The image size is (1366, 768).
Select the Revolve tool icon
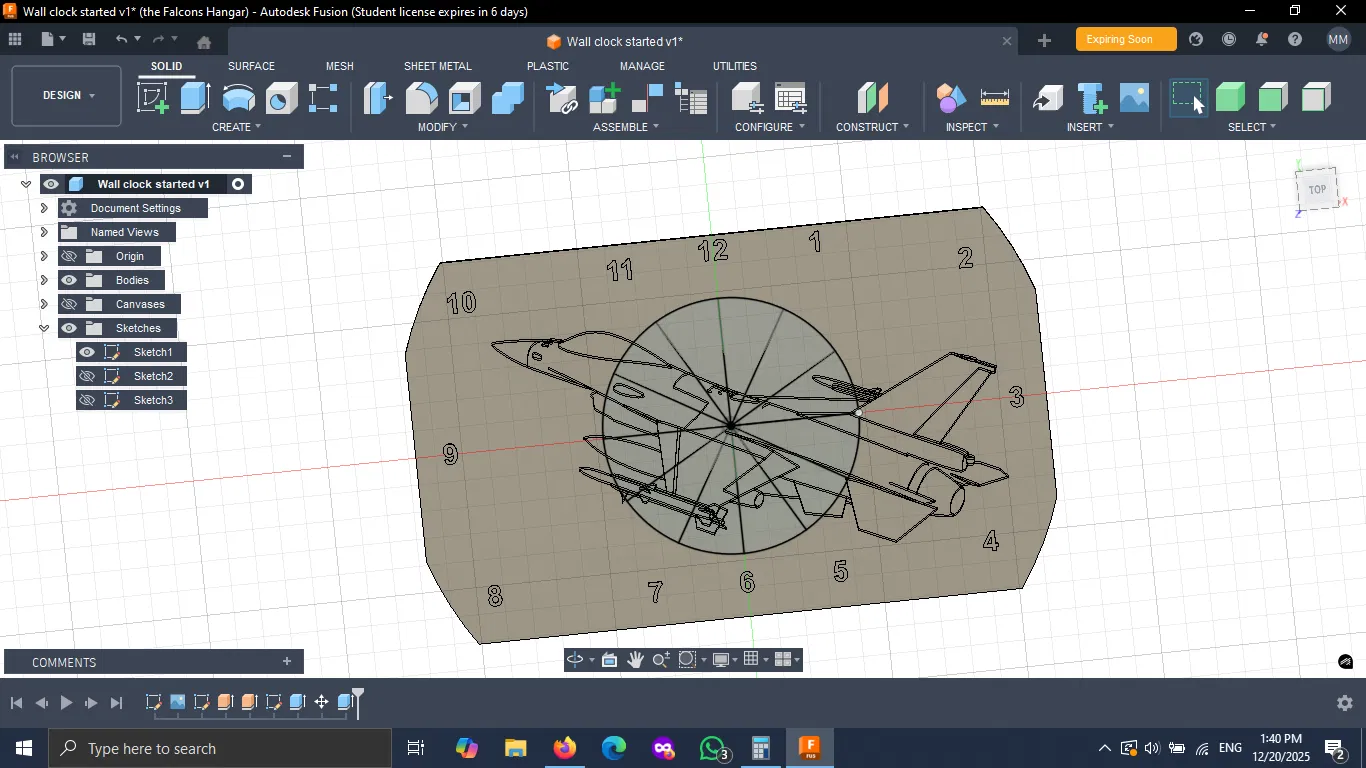click(238, 98)
